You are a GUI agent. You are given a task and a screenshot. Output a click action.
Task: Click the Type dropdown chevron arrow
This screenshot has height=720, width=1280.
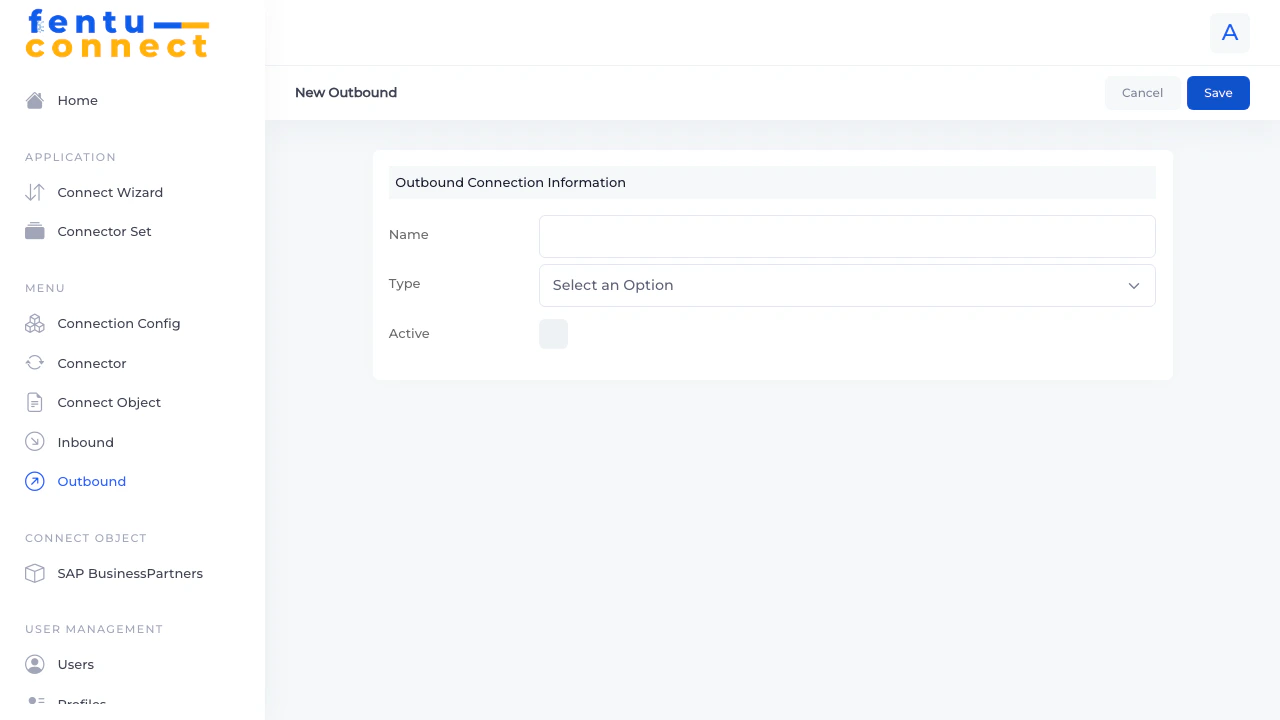1134,285
